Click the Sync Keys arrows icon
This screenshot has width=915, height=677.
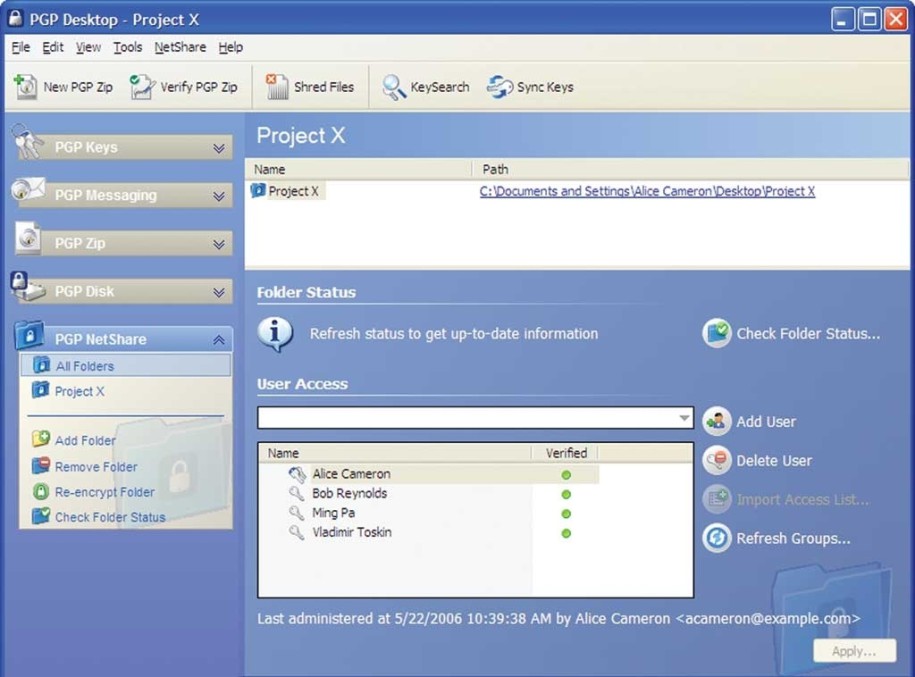[x=500, y=87]
